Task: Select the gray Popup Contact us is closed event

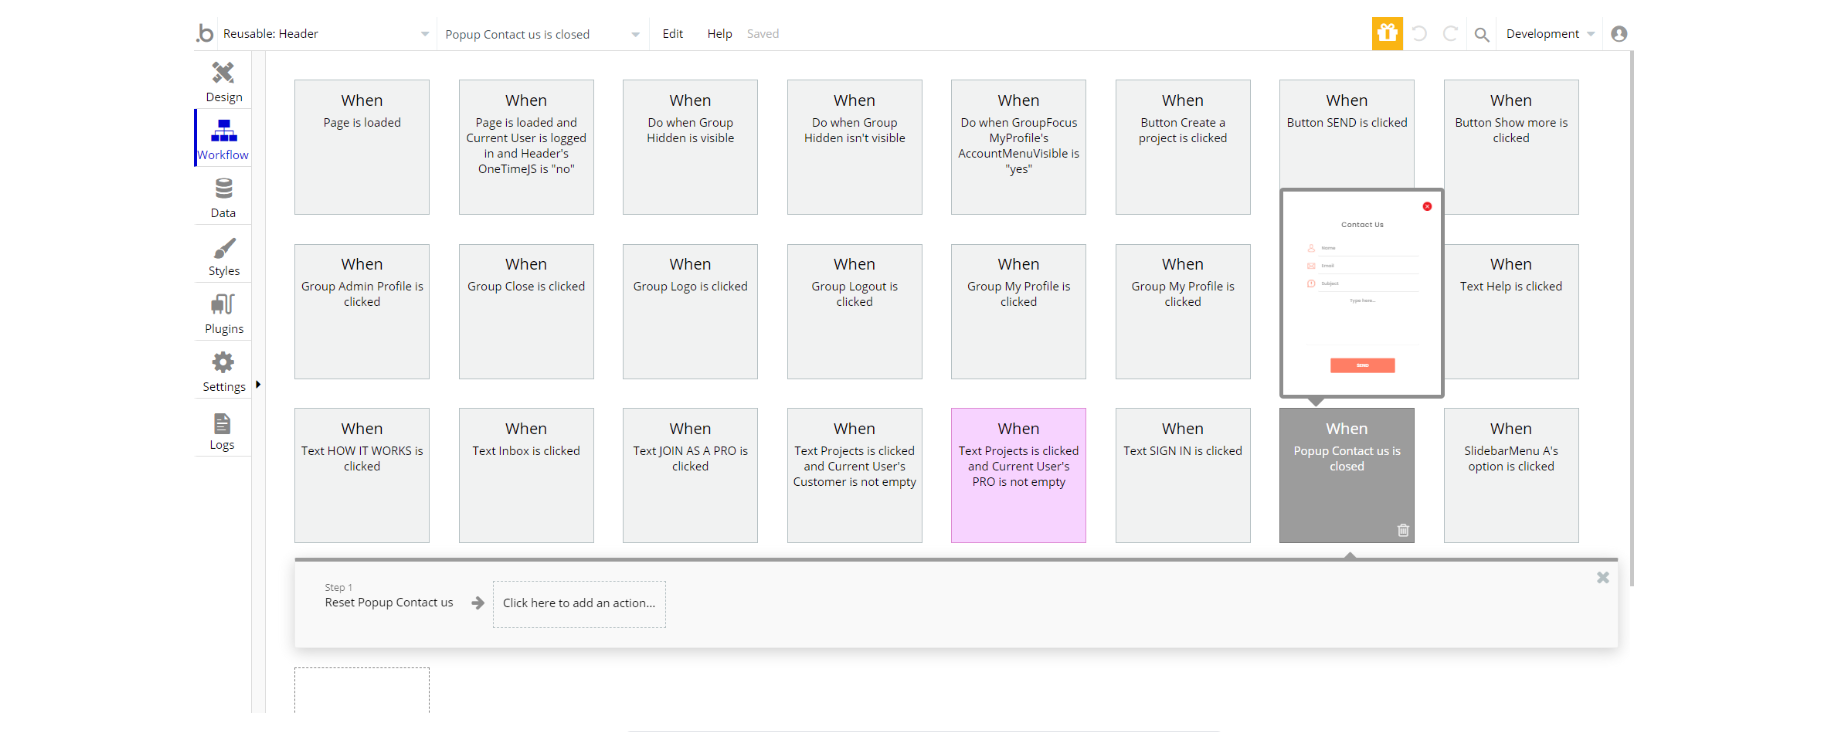Action: pyautogui.click(x=1347, y=475)
